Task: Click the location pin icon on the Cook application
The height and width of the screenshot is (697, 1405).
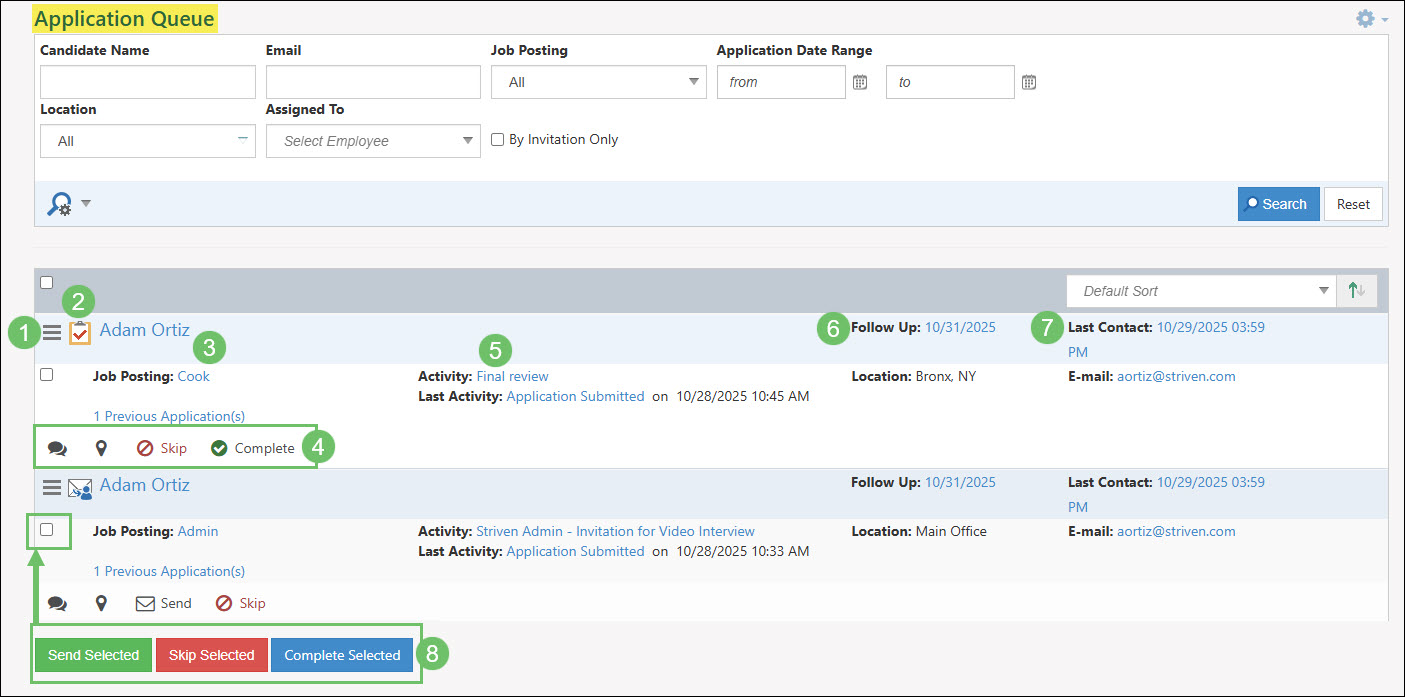Action: (101, 447)
